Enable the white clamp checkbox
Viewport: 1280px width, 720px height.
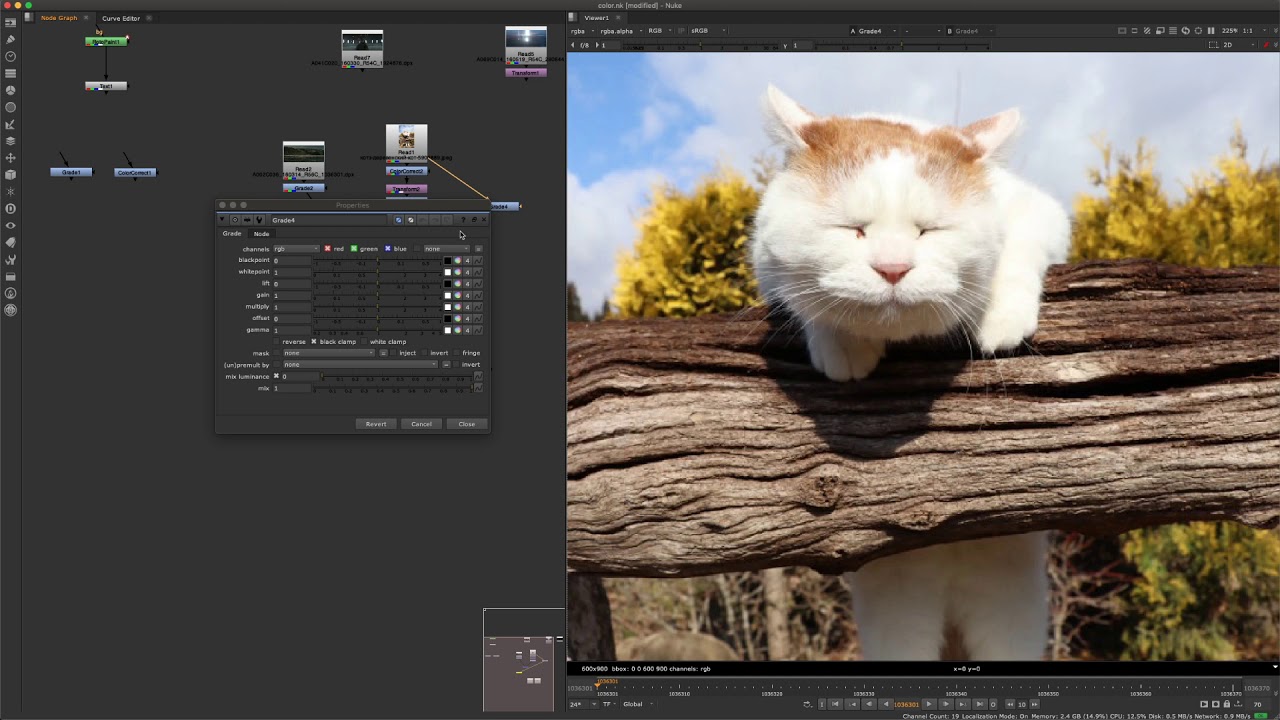click(x=364, y=341)
